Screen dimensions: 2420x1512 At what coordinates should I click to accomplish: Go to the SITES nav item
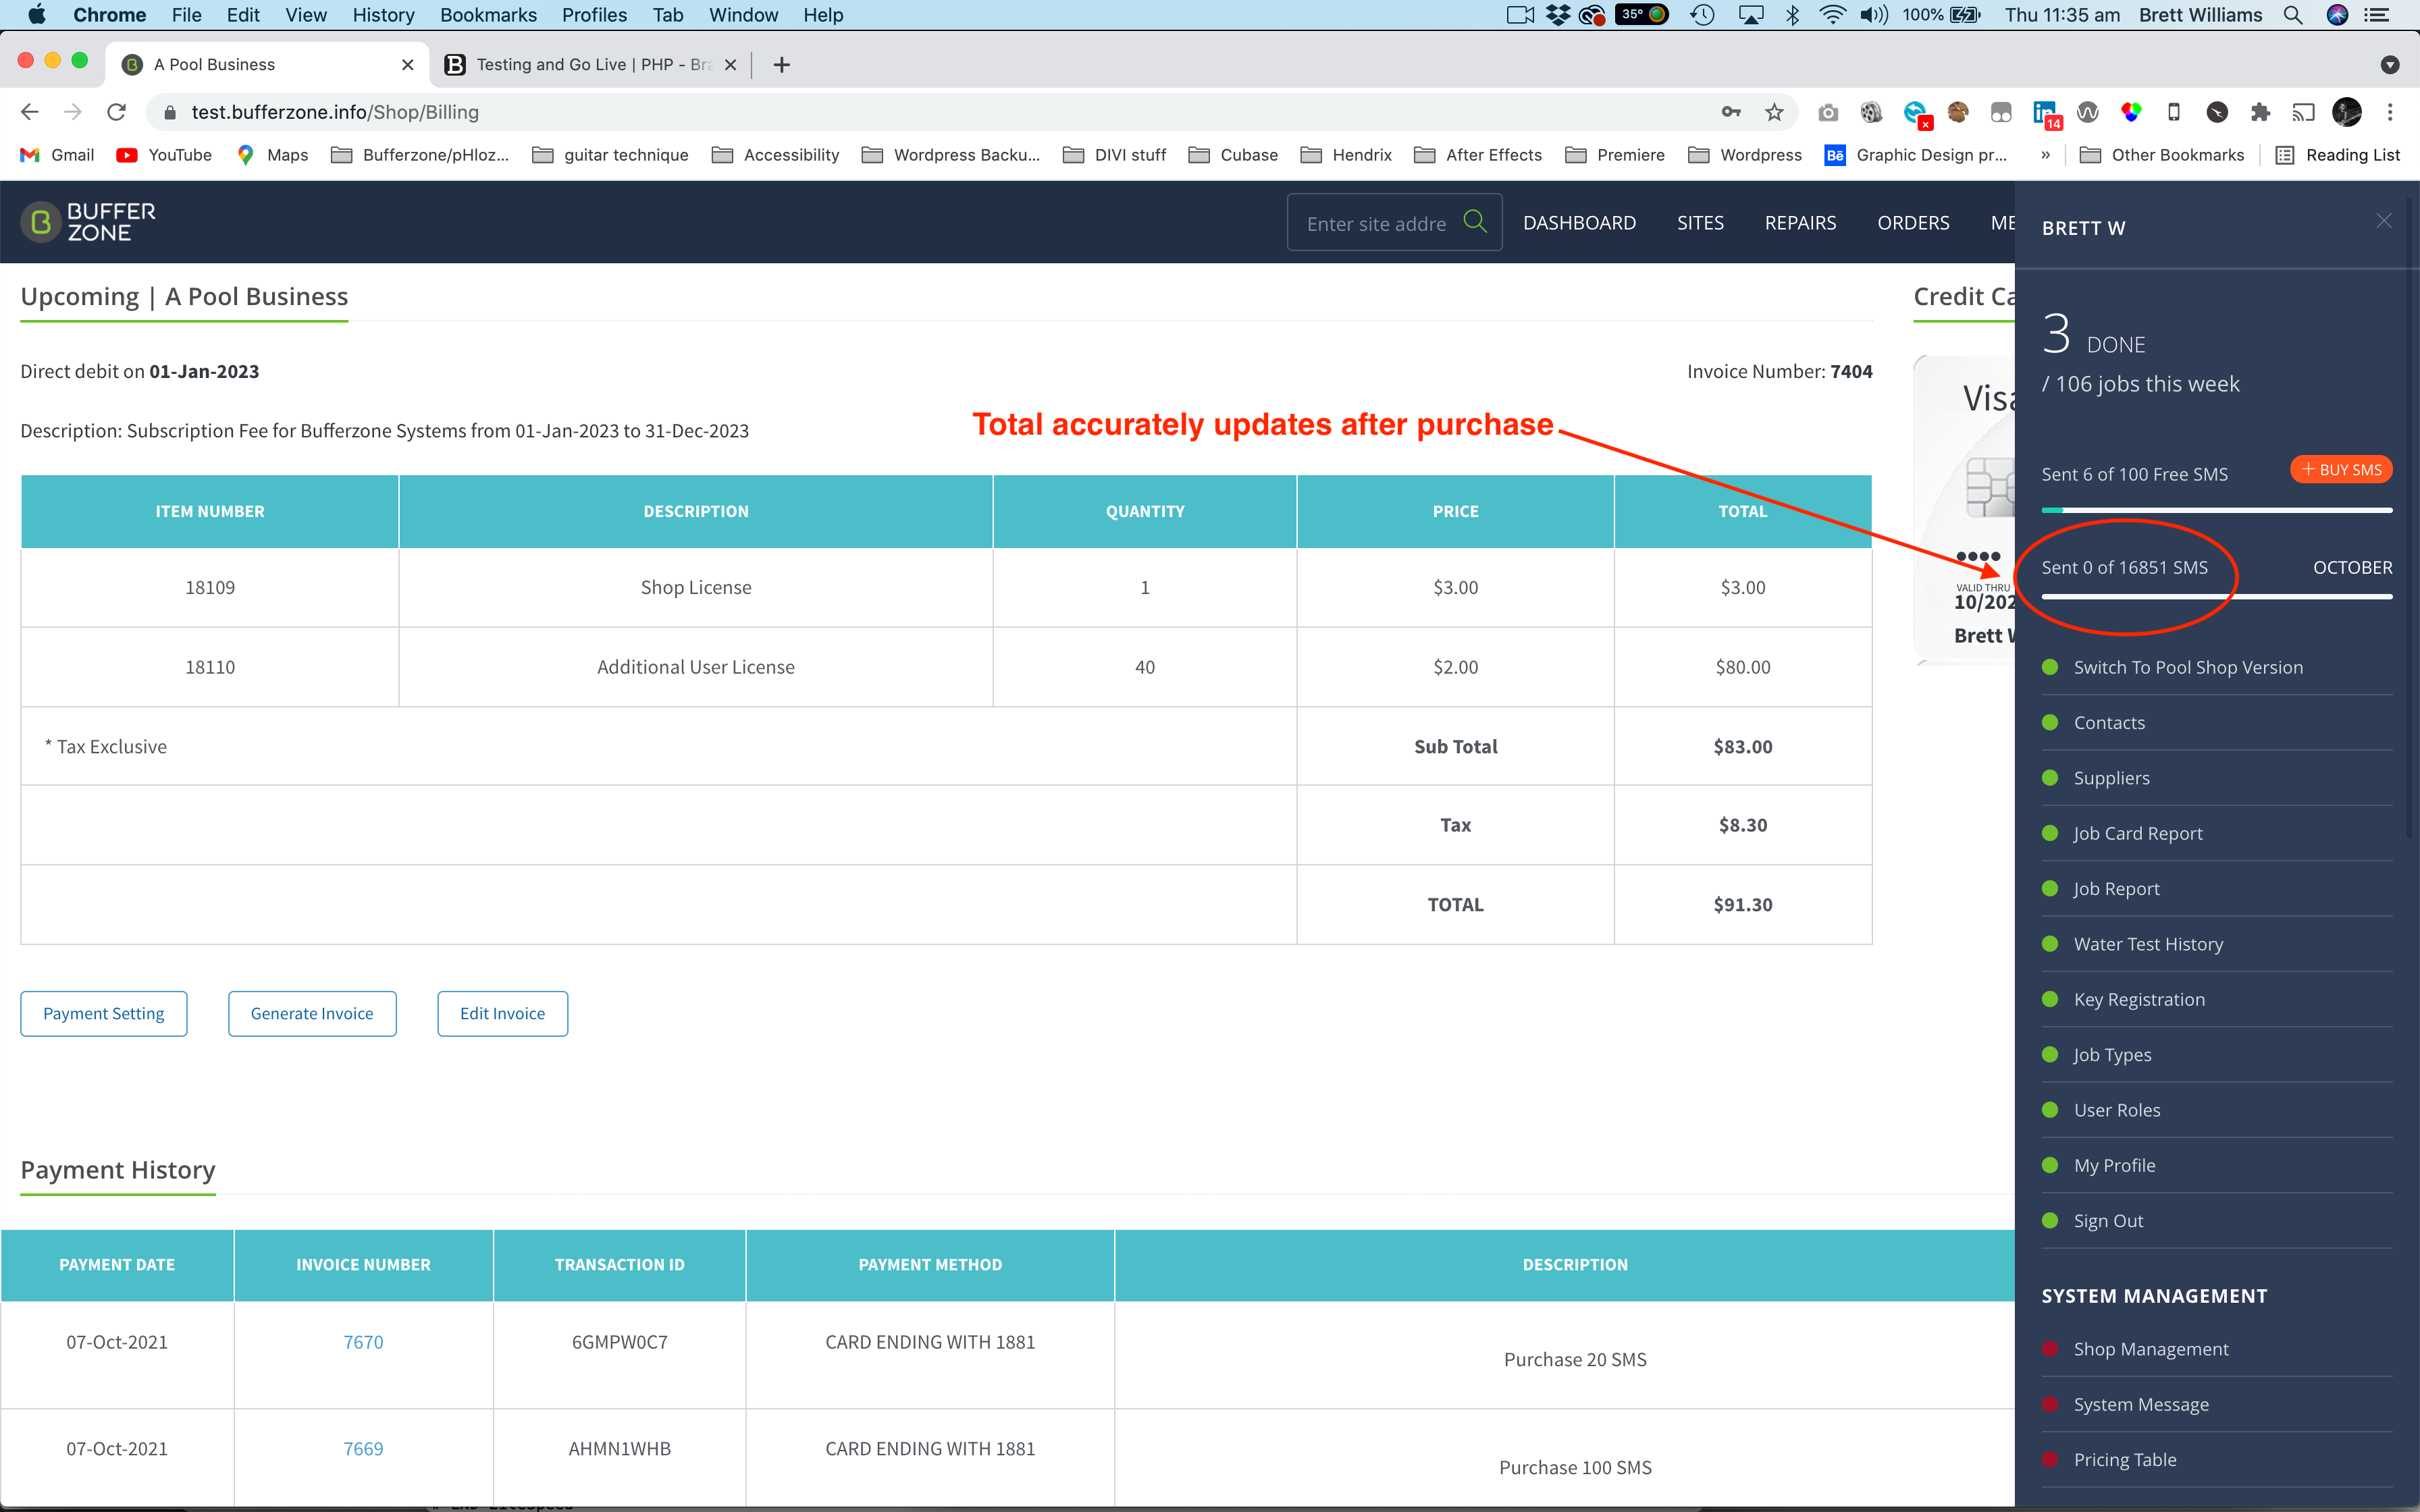pos(1700,222)
